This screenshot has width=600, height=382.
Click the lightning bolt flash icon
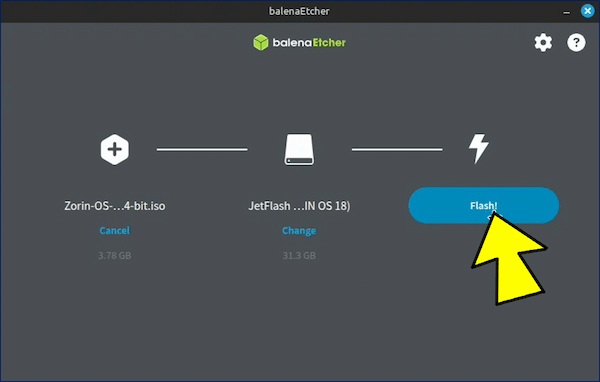click(479, 149)
